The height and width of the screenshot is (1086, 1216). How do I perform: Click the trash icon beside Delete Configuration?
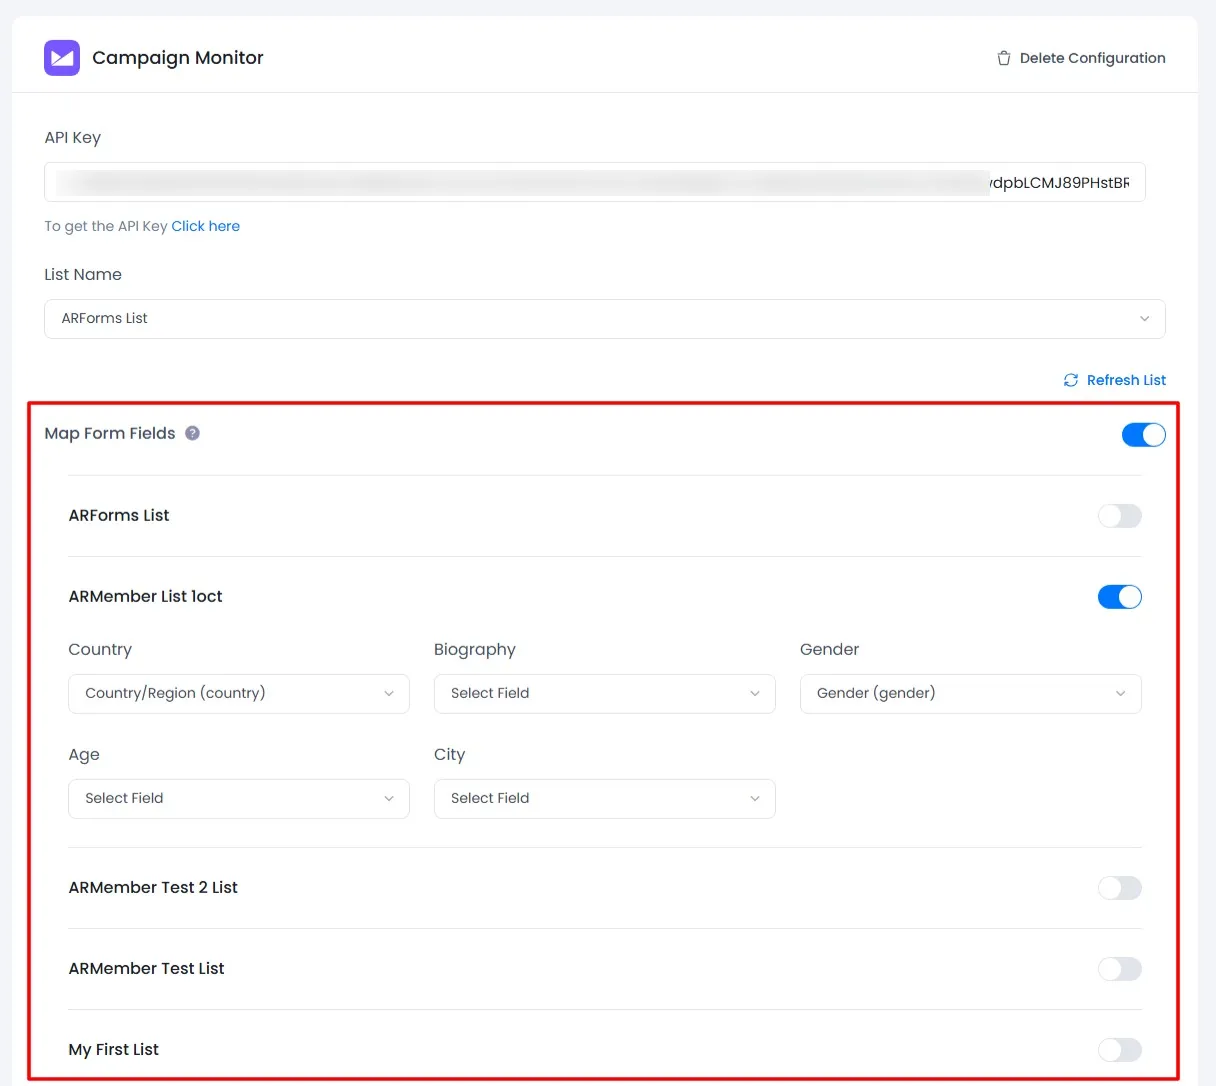point(1003,58)
